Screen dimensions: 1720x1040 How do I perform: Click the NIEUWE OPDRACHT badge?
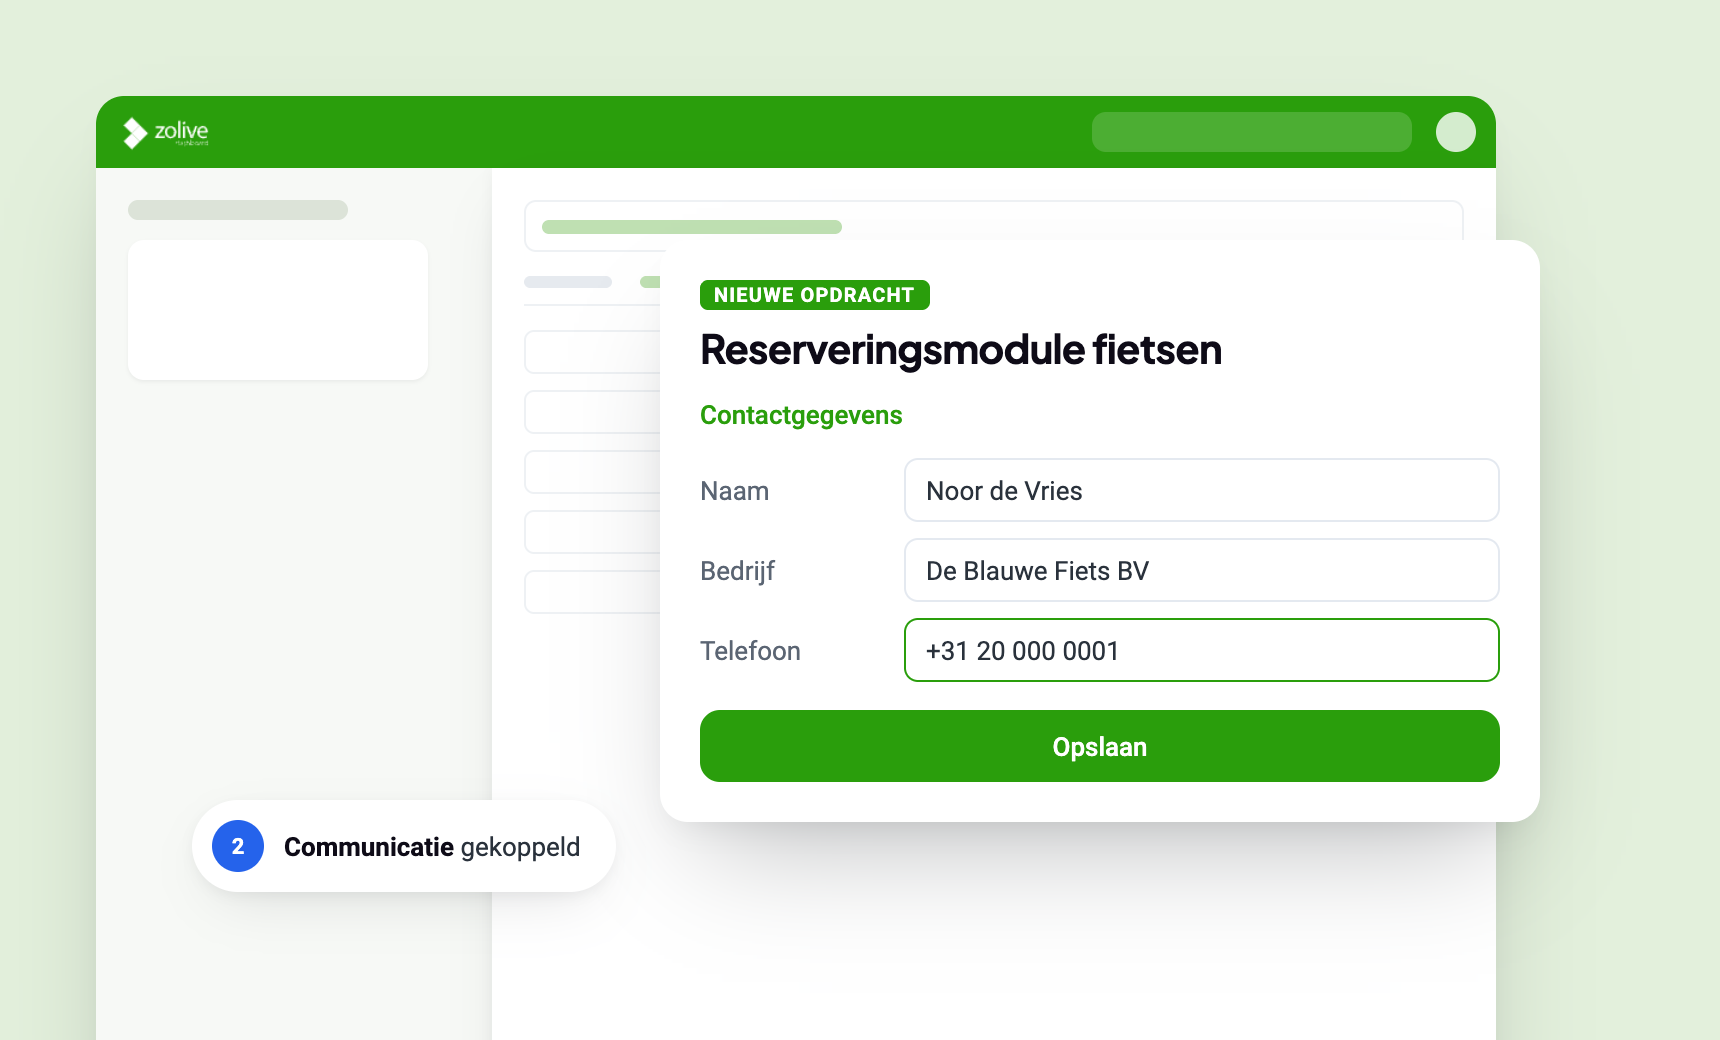click(815, 295)
